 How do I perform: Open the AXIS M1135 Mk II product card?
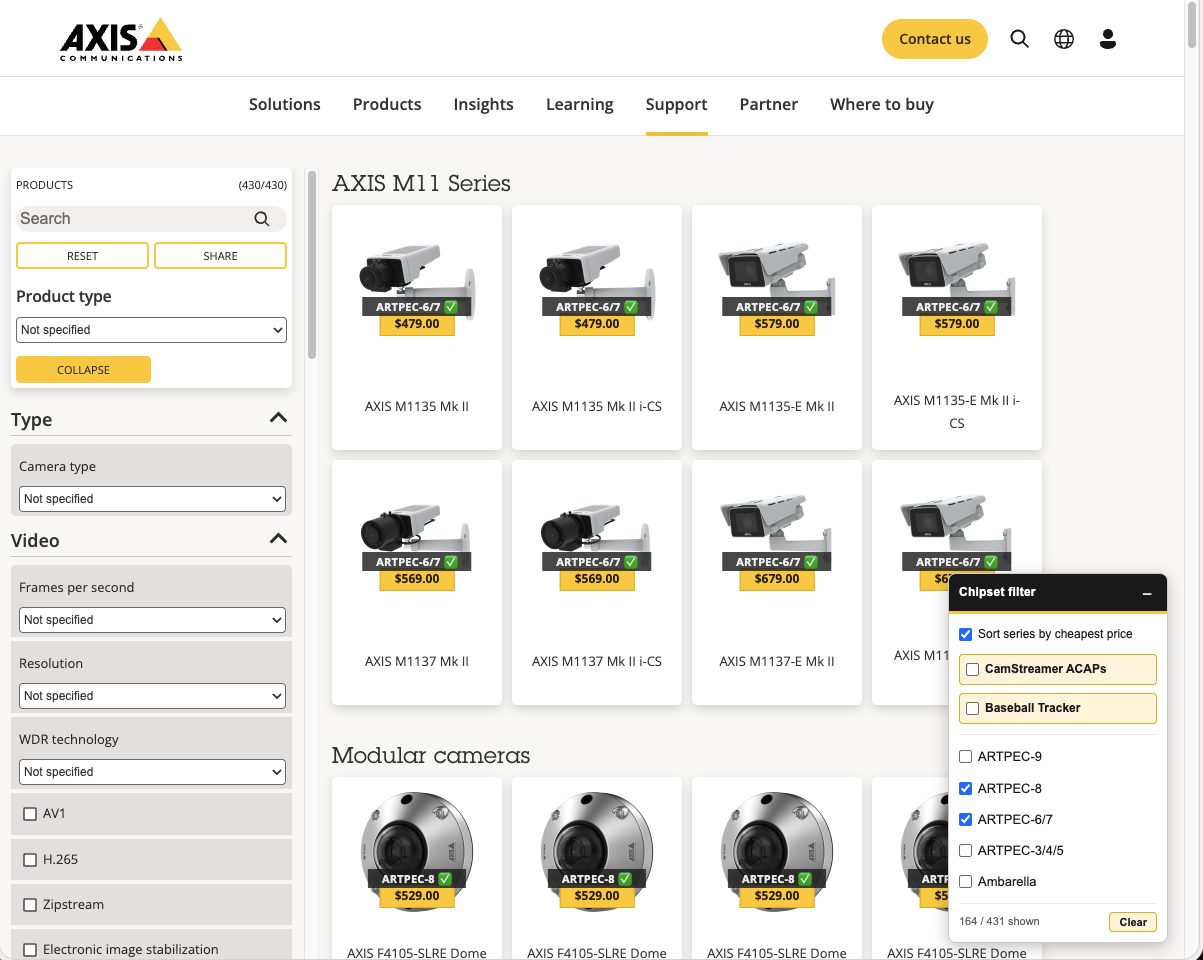(417, 328)
